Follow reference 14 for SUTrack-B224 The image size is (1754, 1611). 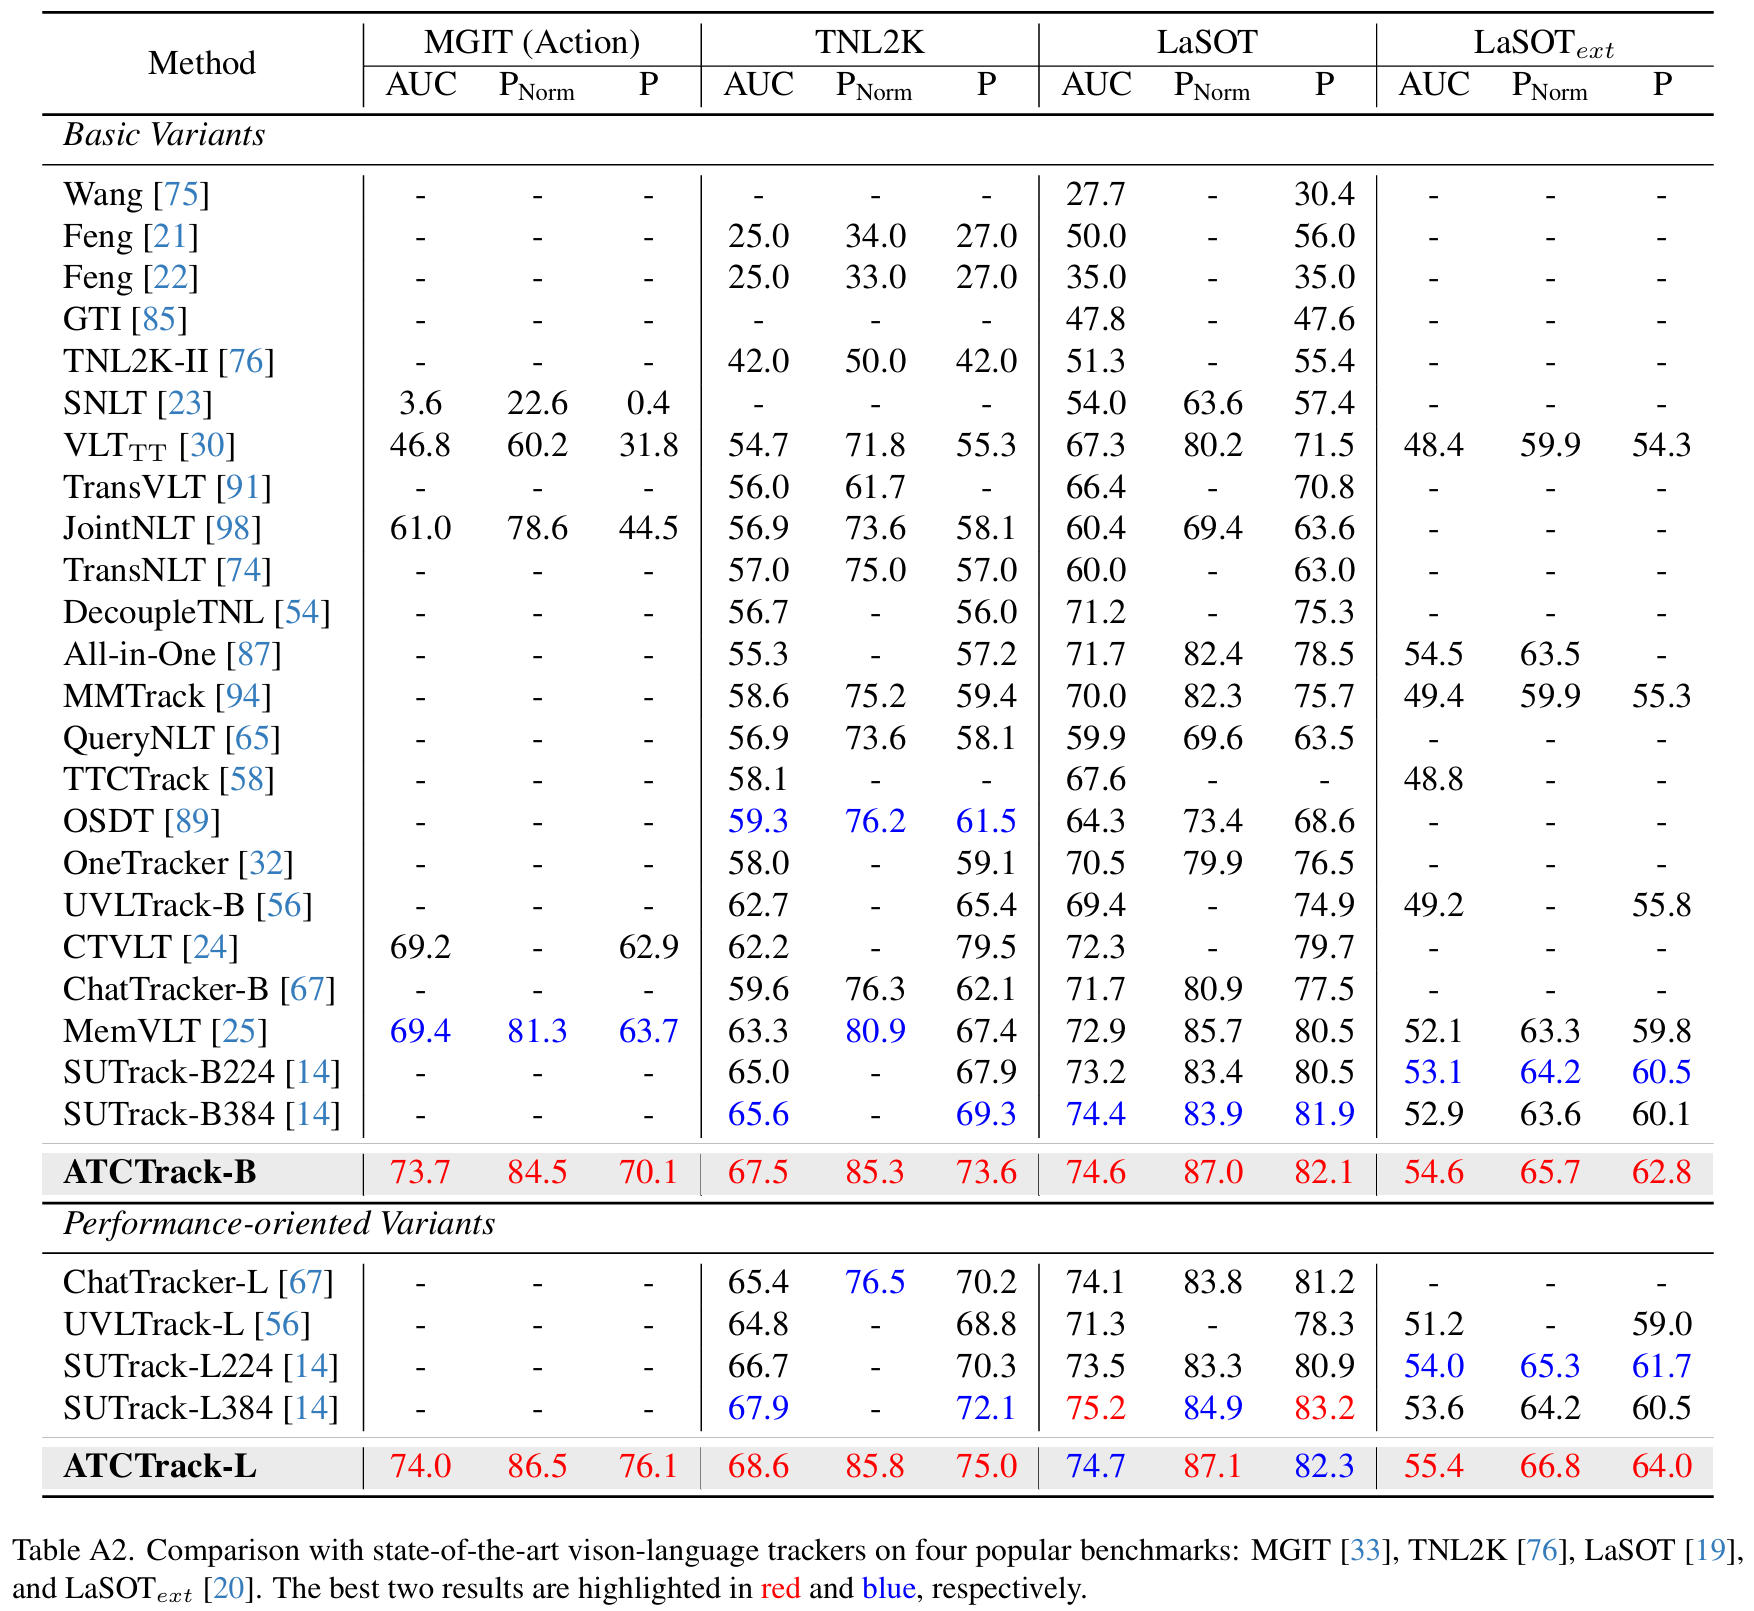[x=312, y=1072]
